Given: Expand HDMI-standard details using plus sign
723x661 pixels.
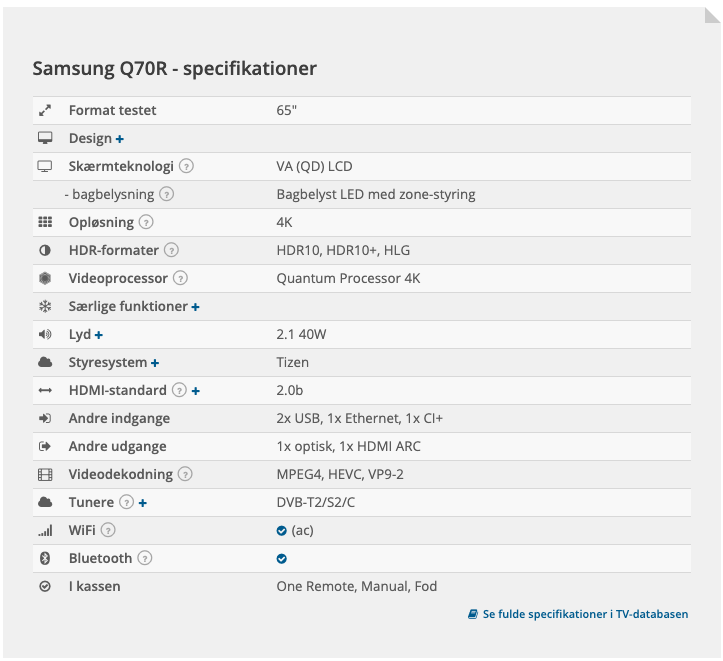Looking at the screenshot, I should point(195,390).
